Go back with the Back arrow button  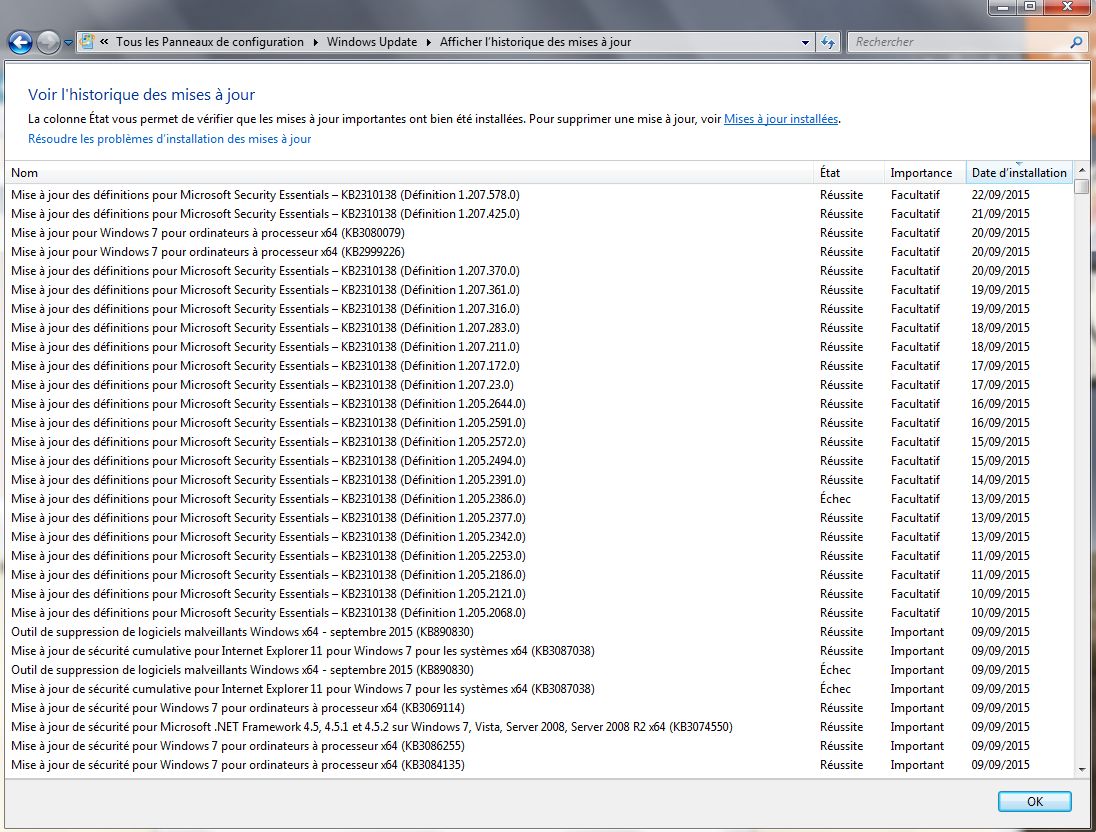[x=20, y=43]
